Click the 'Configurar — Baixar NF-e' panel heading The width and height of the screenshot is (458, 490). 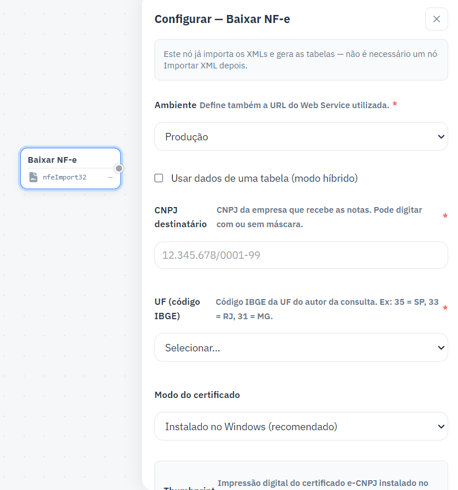[x=222, y=19]
